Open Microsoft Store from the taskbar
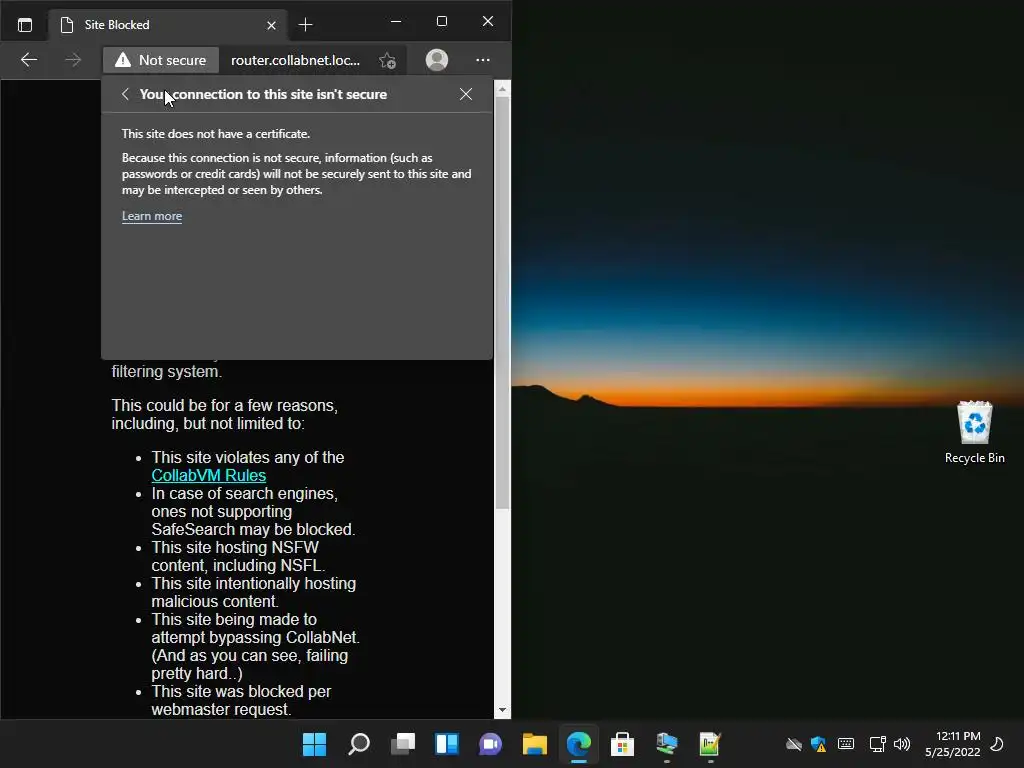The image size is (1024, 768). tap(622, 744)
